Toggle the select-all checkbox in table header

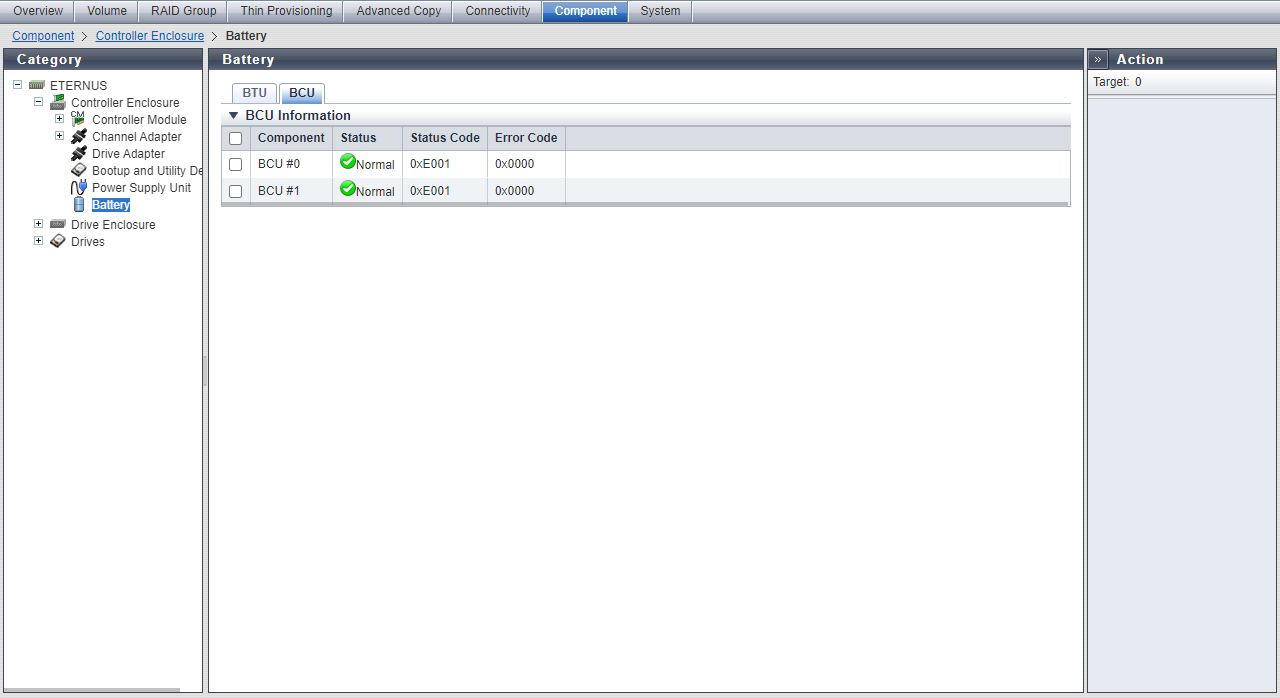pyautogui.click(x=236, y=138)
